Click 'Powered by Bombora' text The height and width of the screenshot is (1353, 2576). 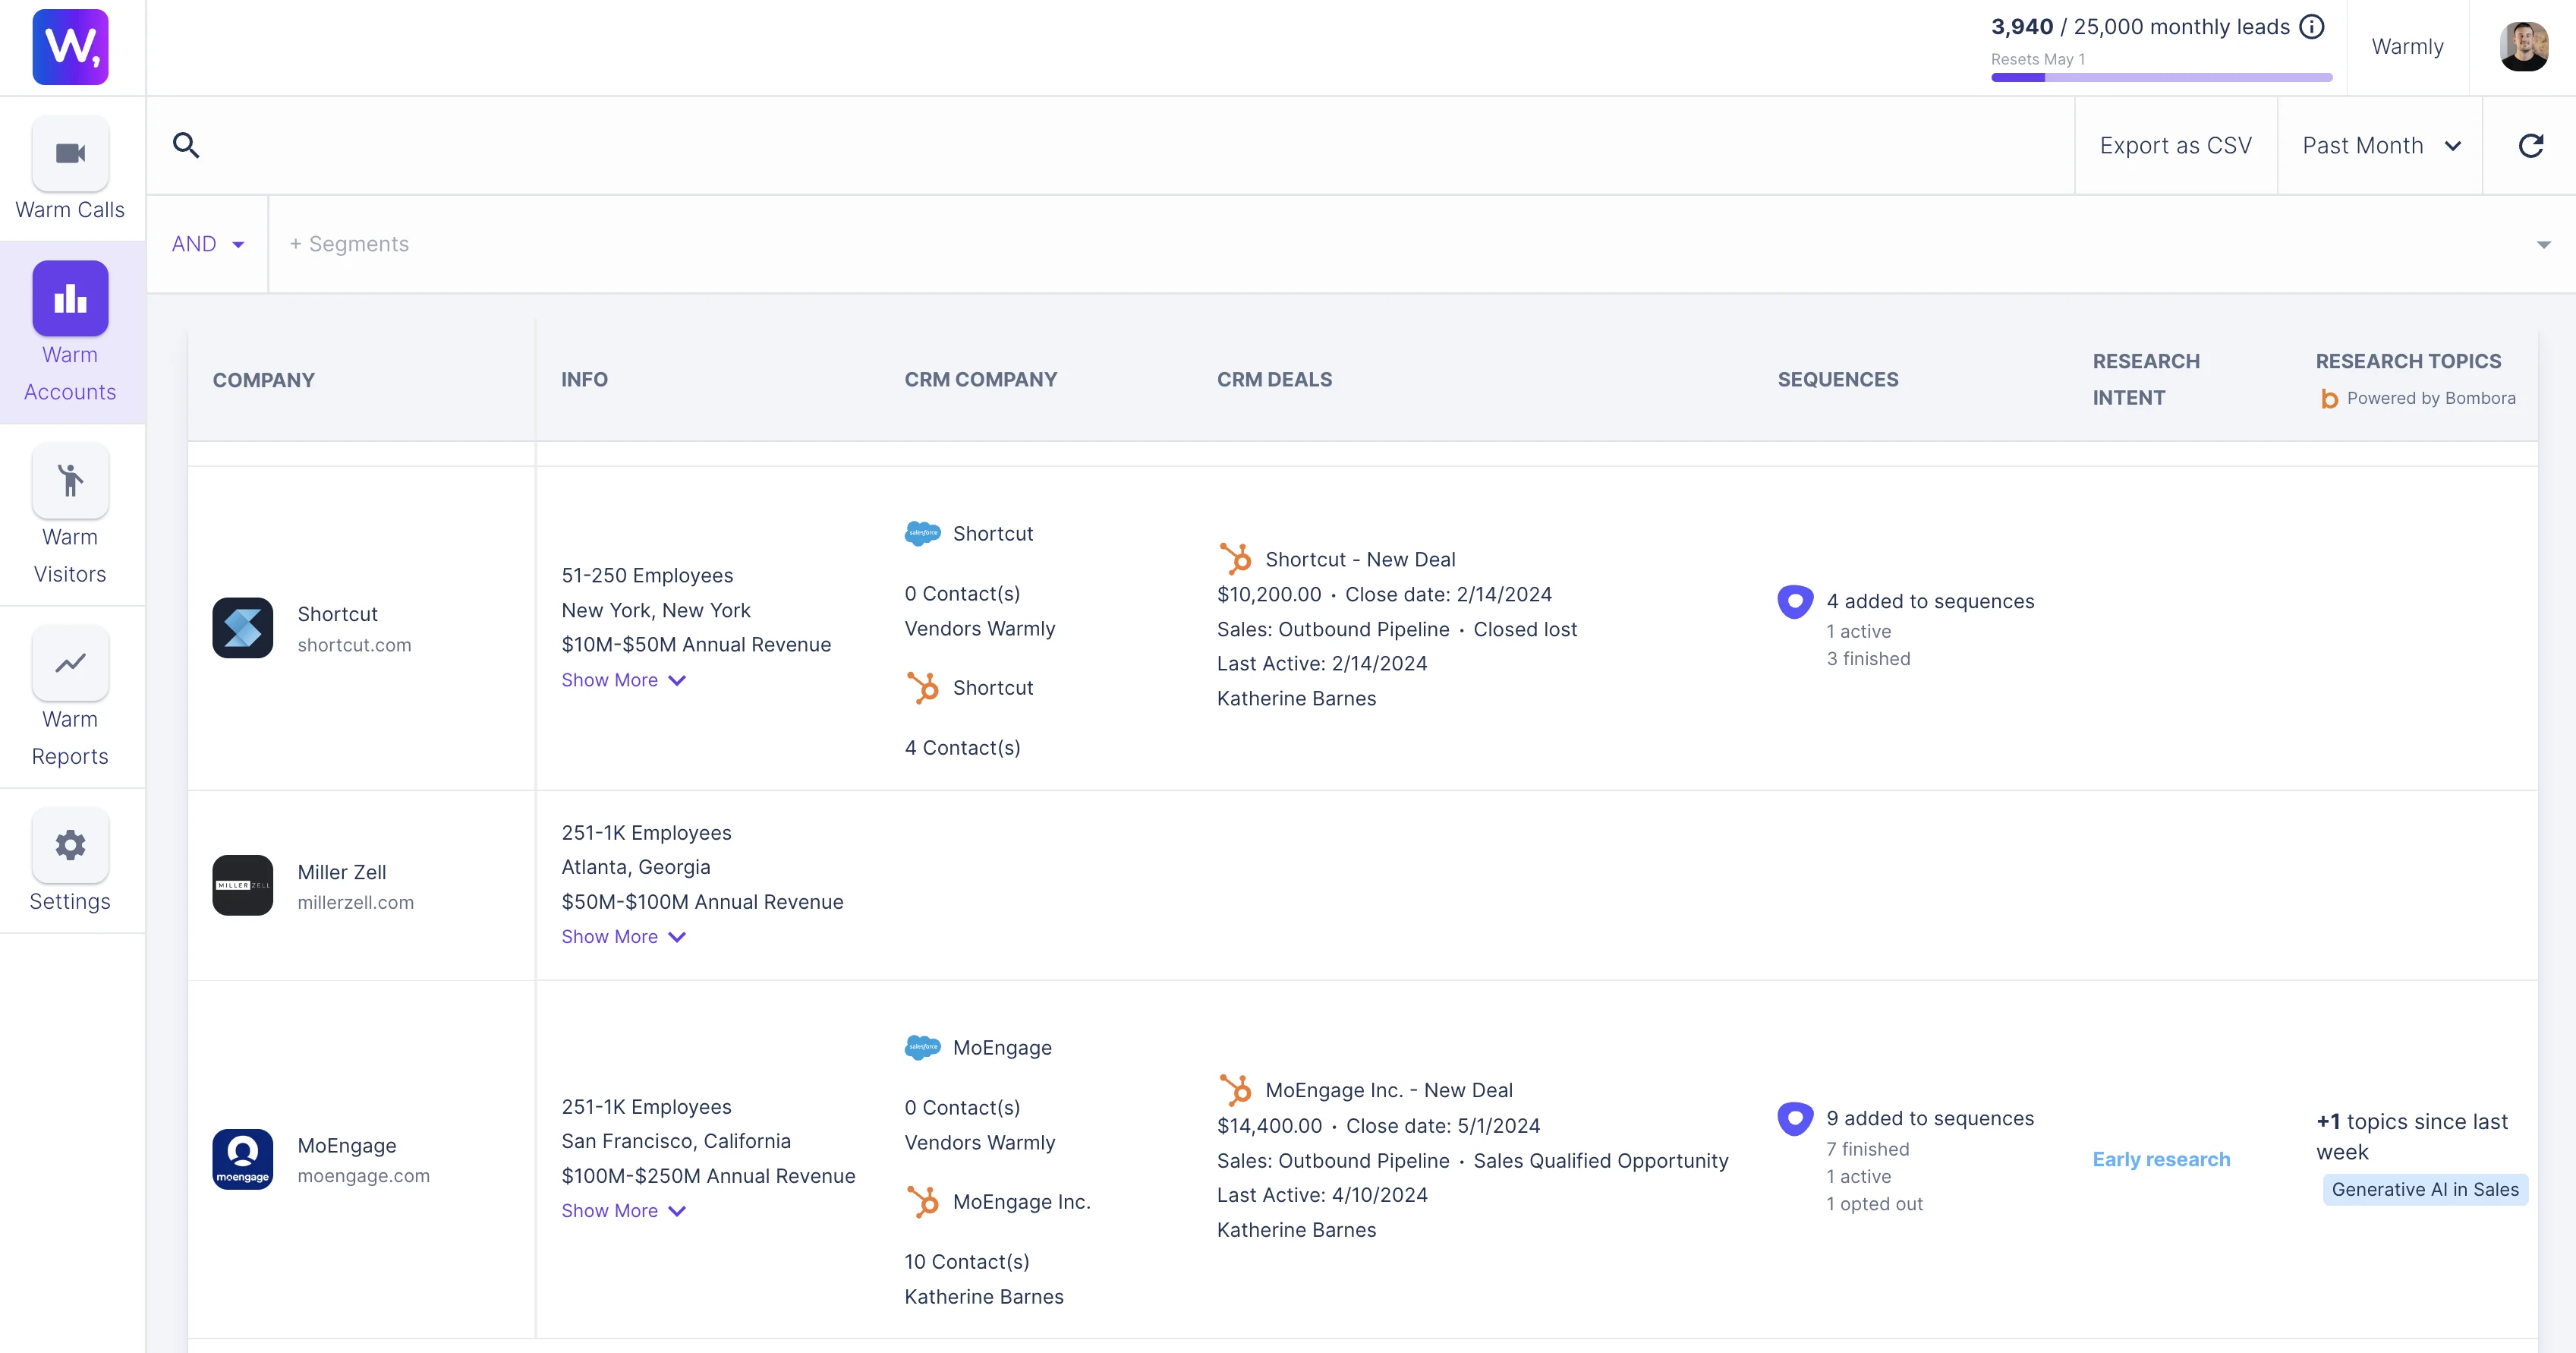(2431, 398)
